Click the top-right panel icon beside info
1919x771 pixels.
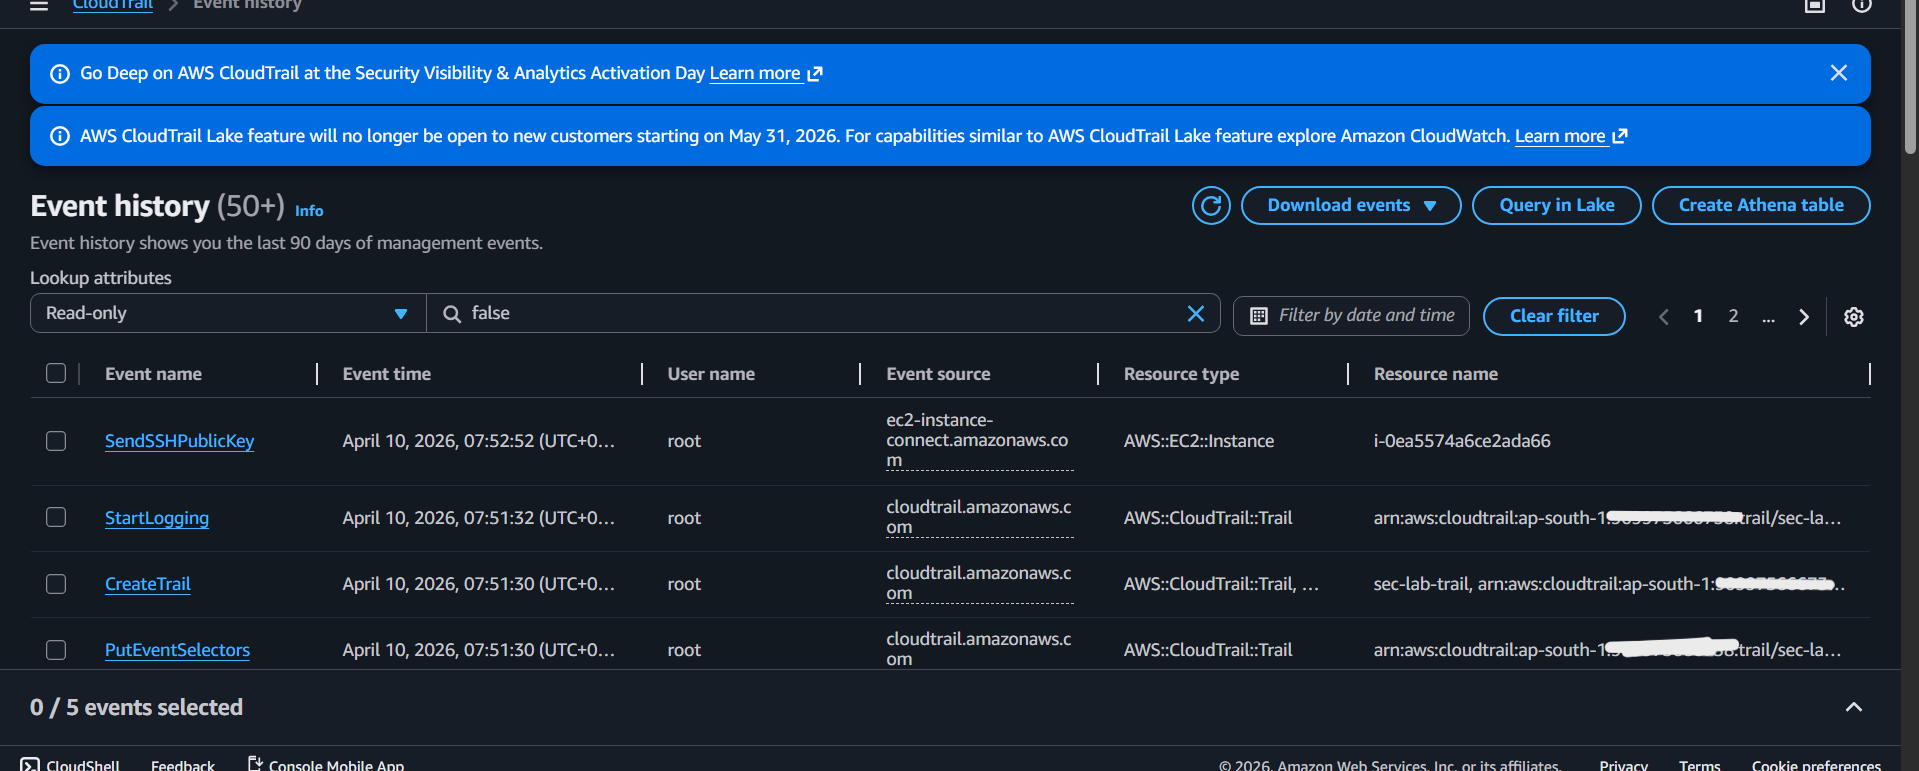click(1815, 5)
